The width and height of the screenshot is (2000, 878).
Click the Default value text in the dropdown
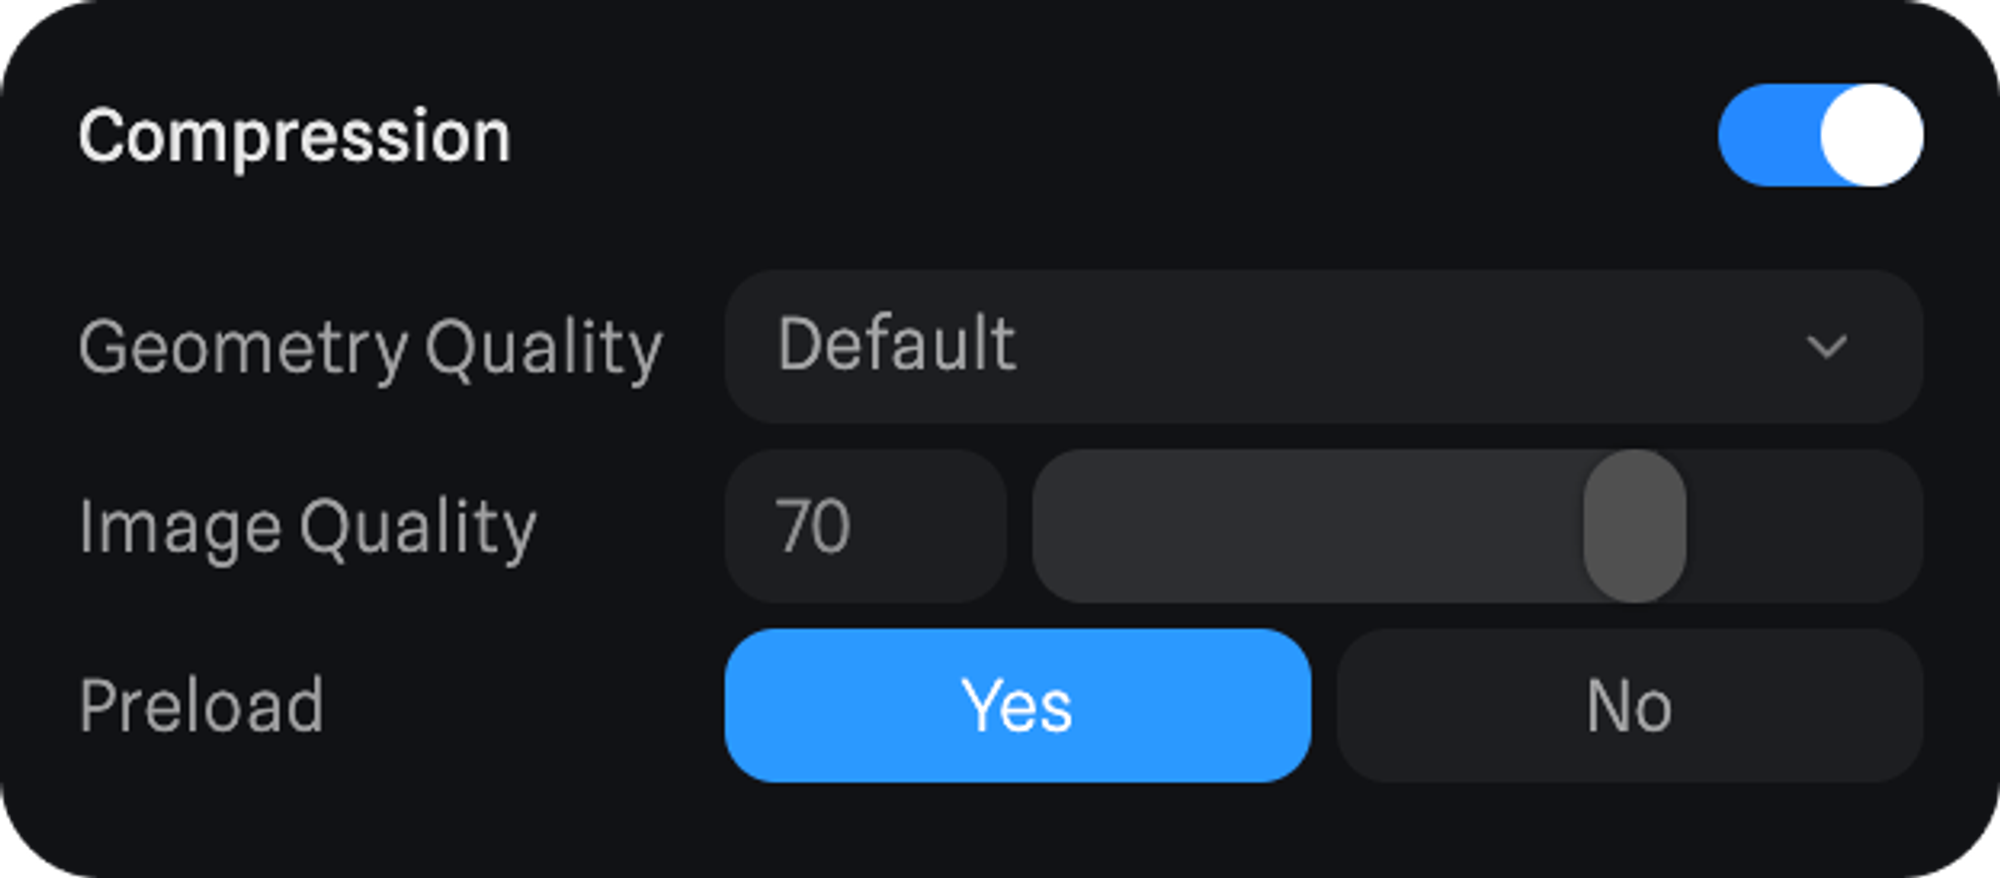coord(896,345)
